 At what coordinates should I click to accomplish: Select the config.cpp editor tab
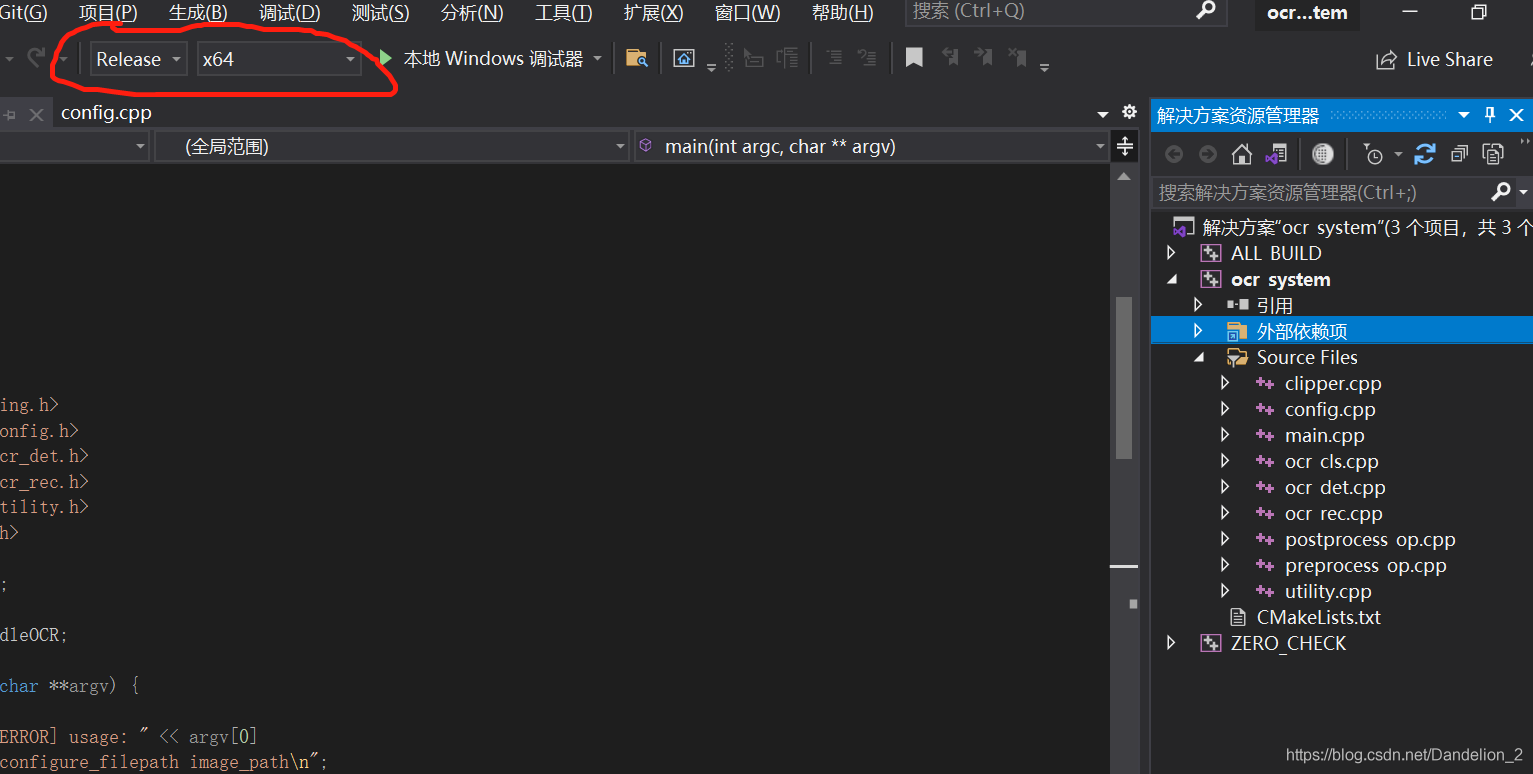106,112
